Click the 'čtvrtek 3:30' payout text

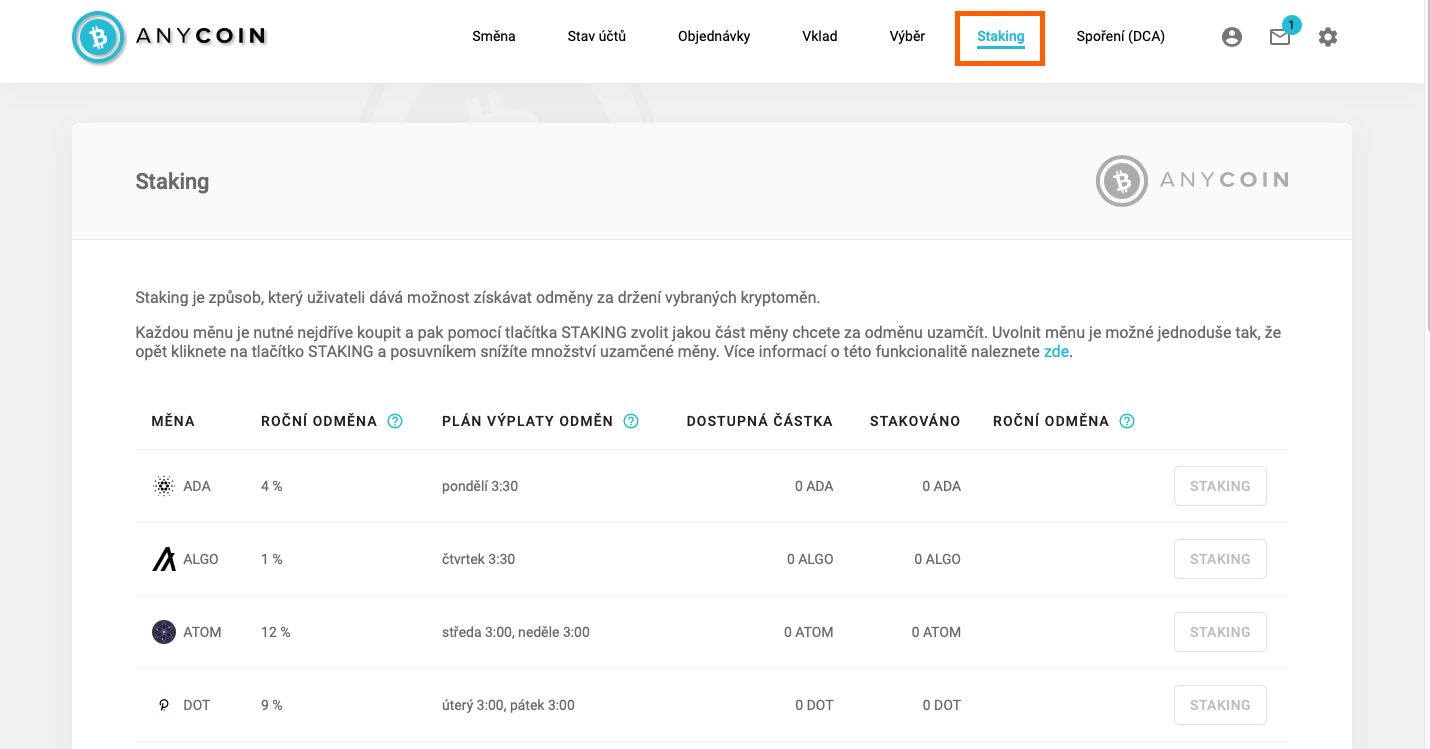click(479, 559)
